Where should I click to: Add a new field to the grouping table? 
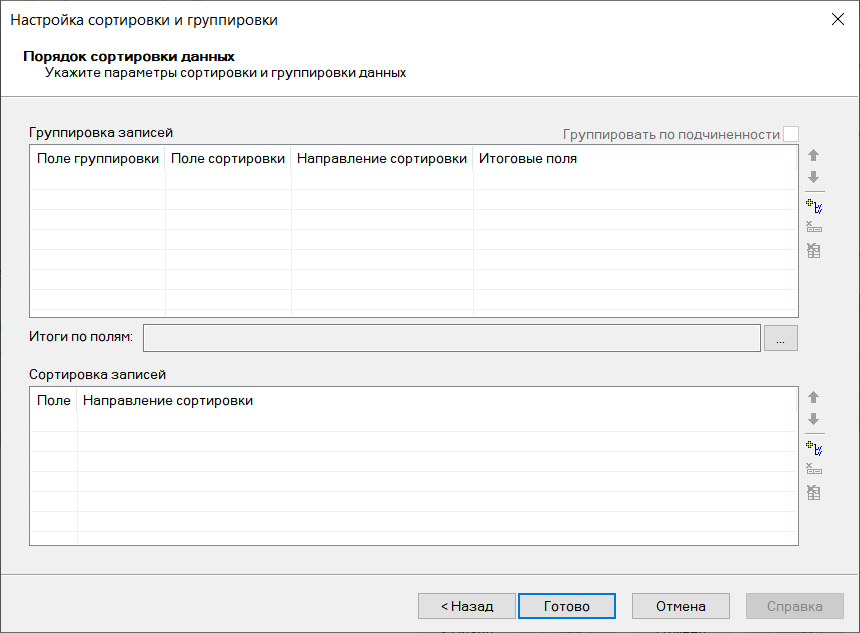coord(813,206)
